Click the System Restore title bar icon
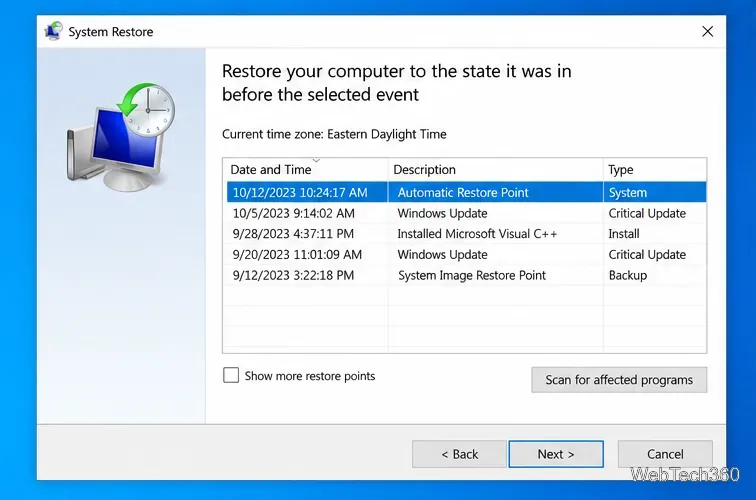The width and height of the screenshot is (756, 500). click(x=53, y=31)
